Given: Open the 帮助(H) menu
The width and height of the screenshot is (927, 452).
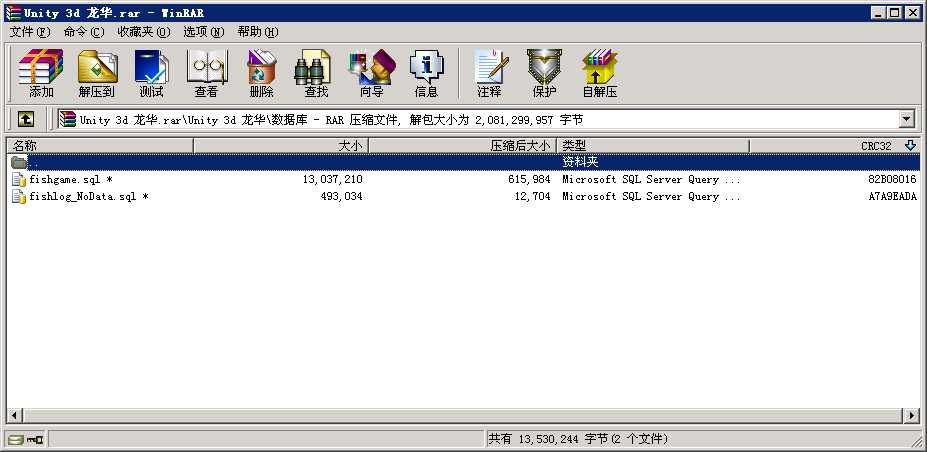Looking at the screenshot, I should click(x=258, y=32).
